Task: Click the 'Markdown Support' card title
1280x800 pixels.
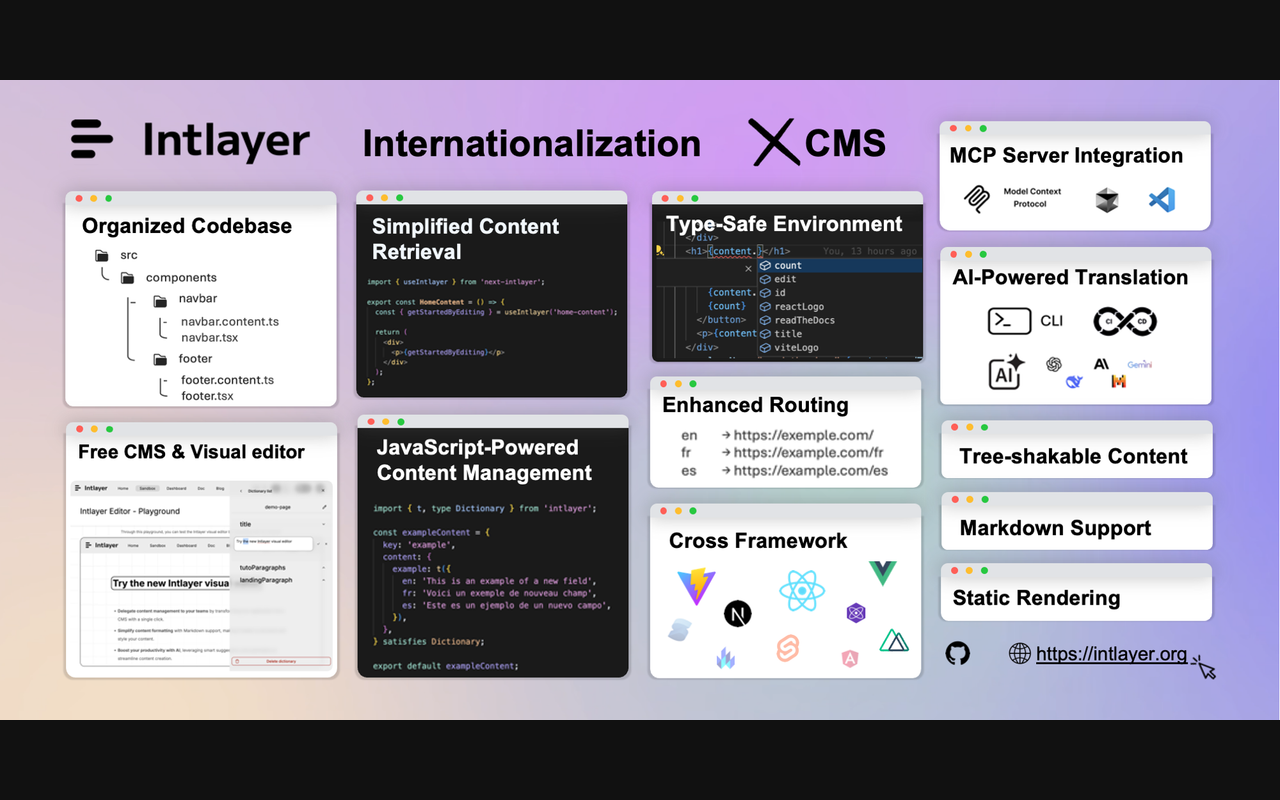Action: (1055, 528)
